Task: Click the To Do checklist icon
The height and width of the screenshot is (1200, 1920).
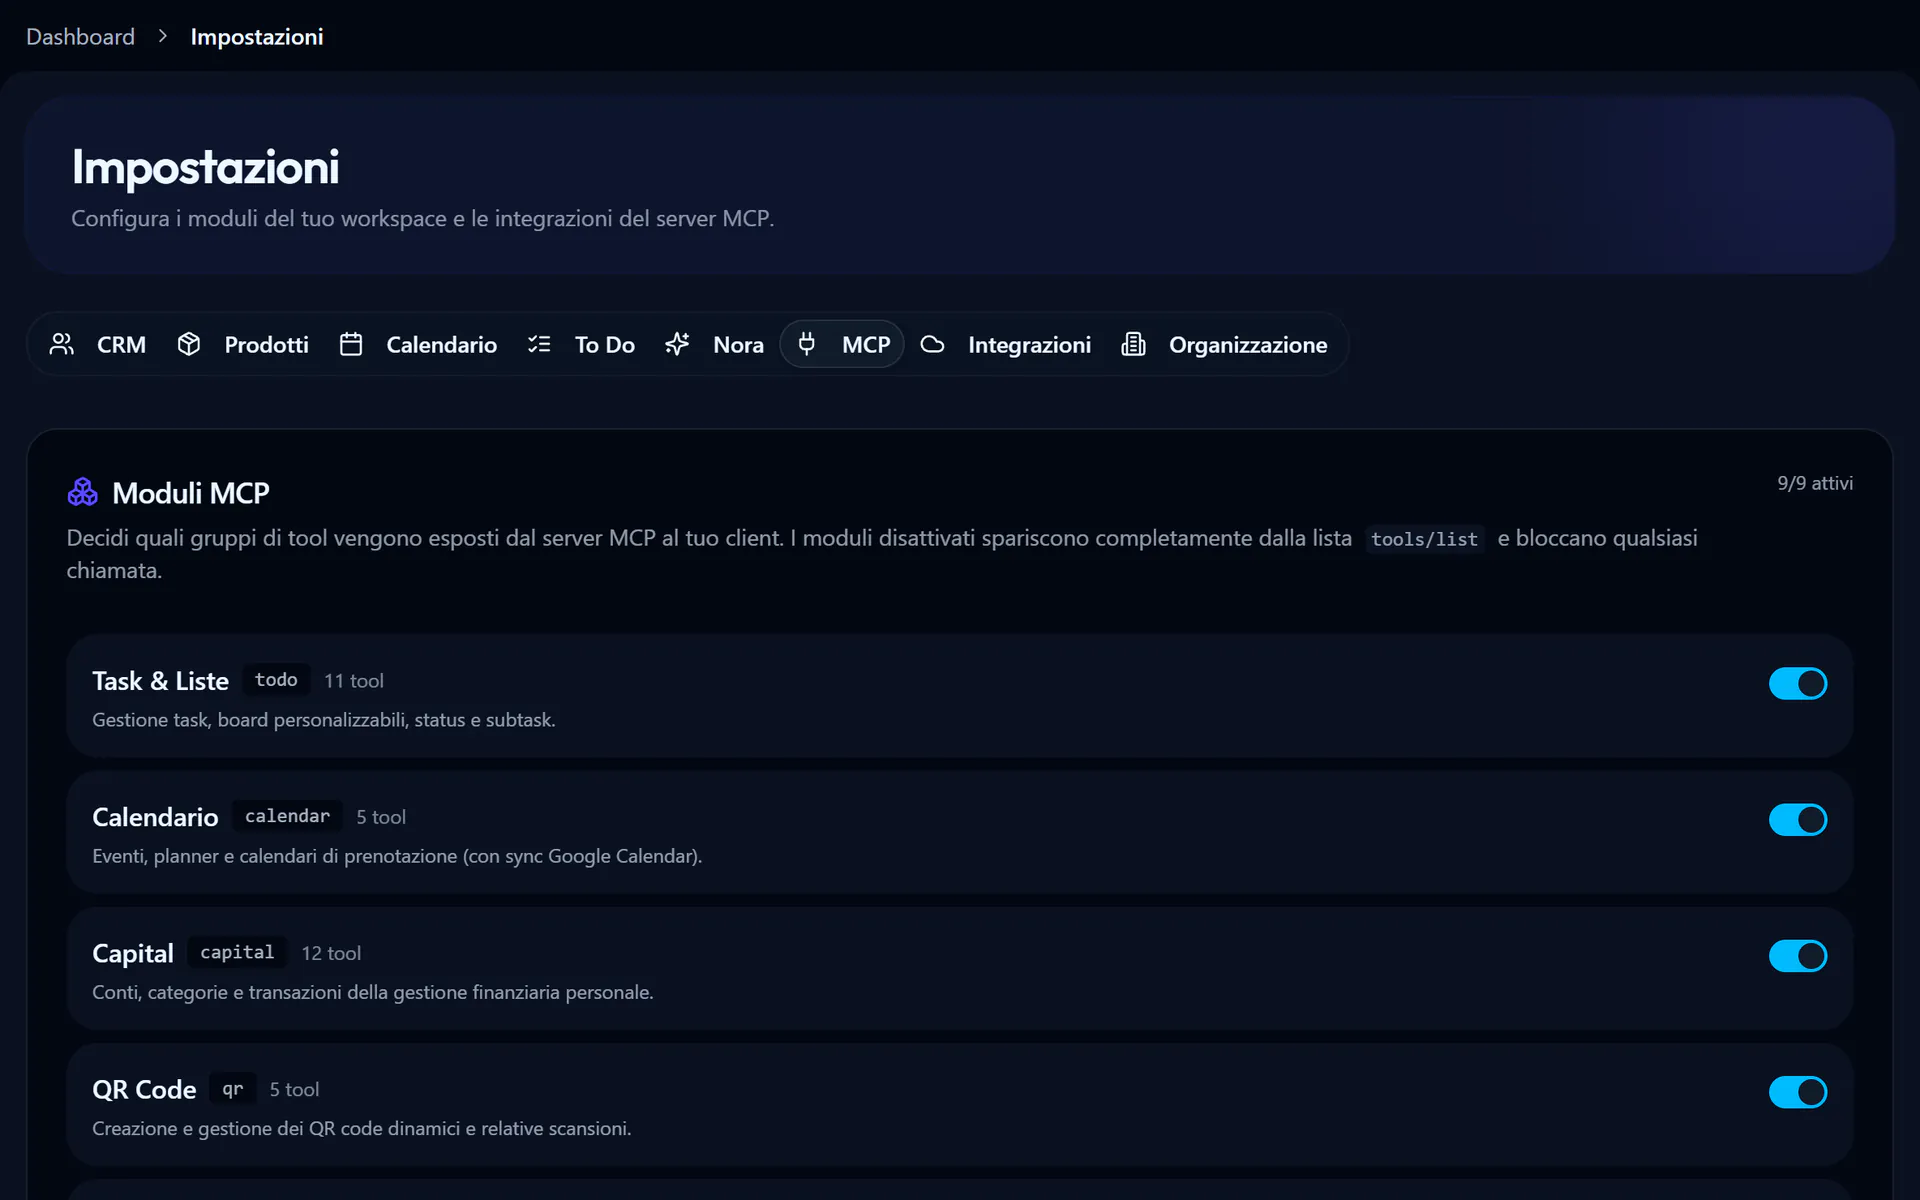Action: (539, 344)
